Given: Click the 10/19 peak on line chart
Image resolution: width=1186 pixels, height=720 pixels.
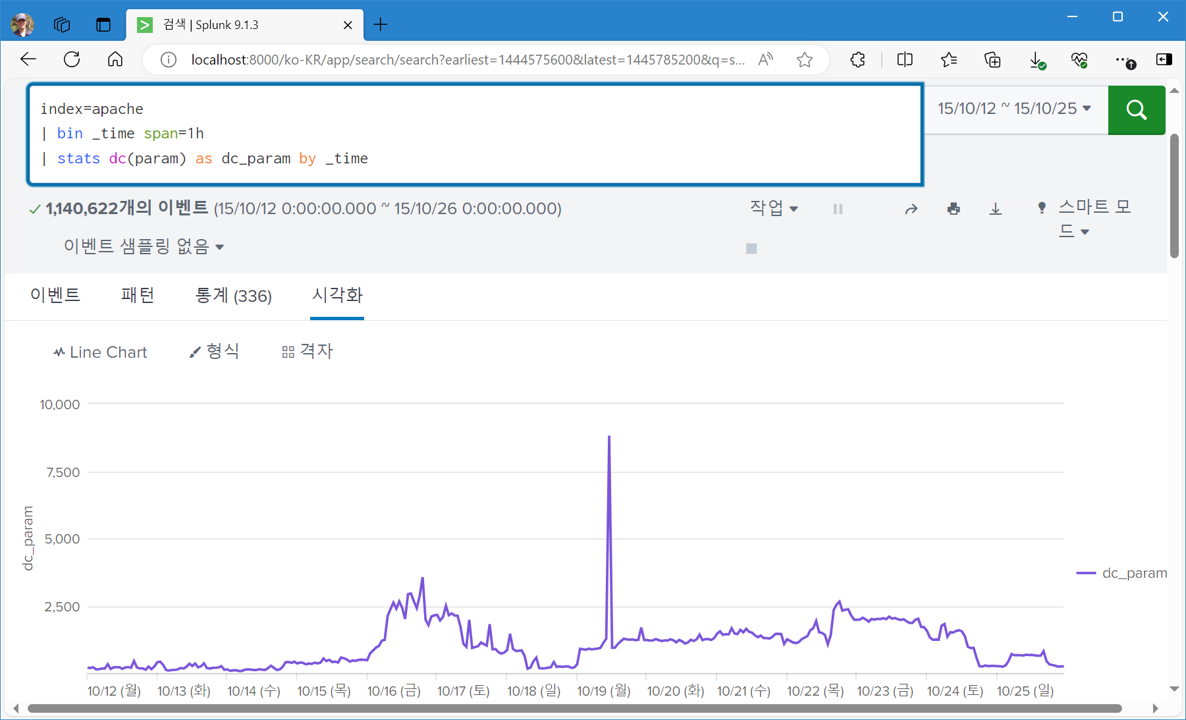Looking at the screenshot, I should point(609,437).
